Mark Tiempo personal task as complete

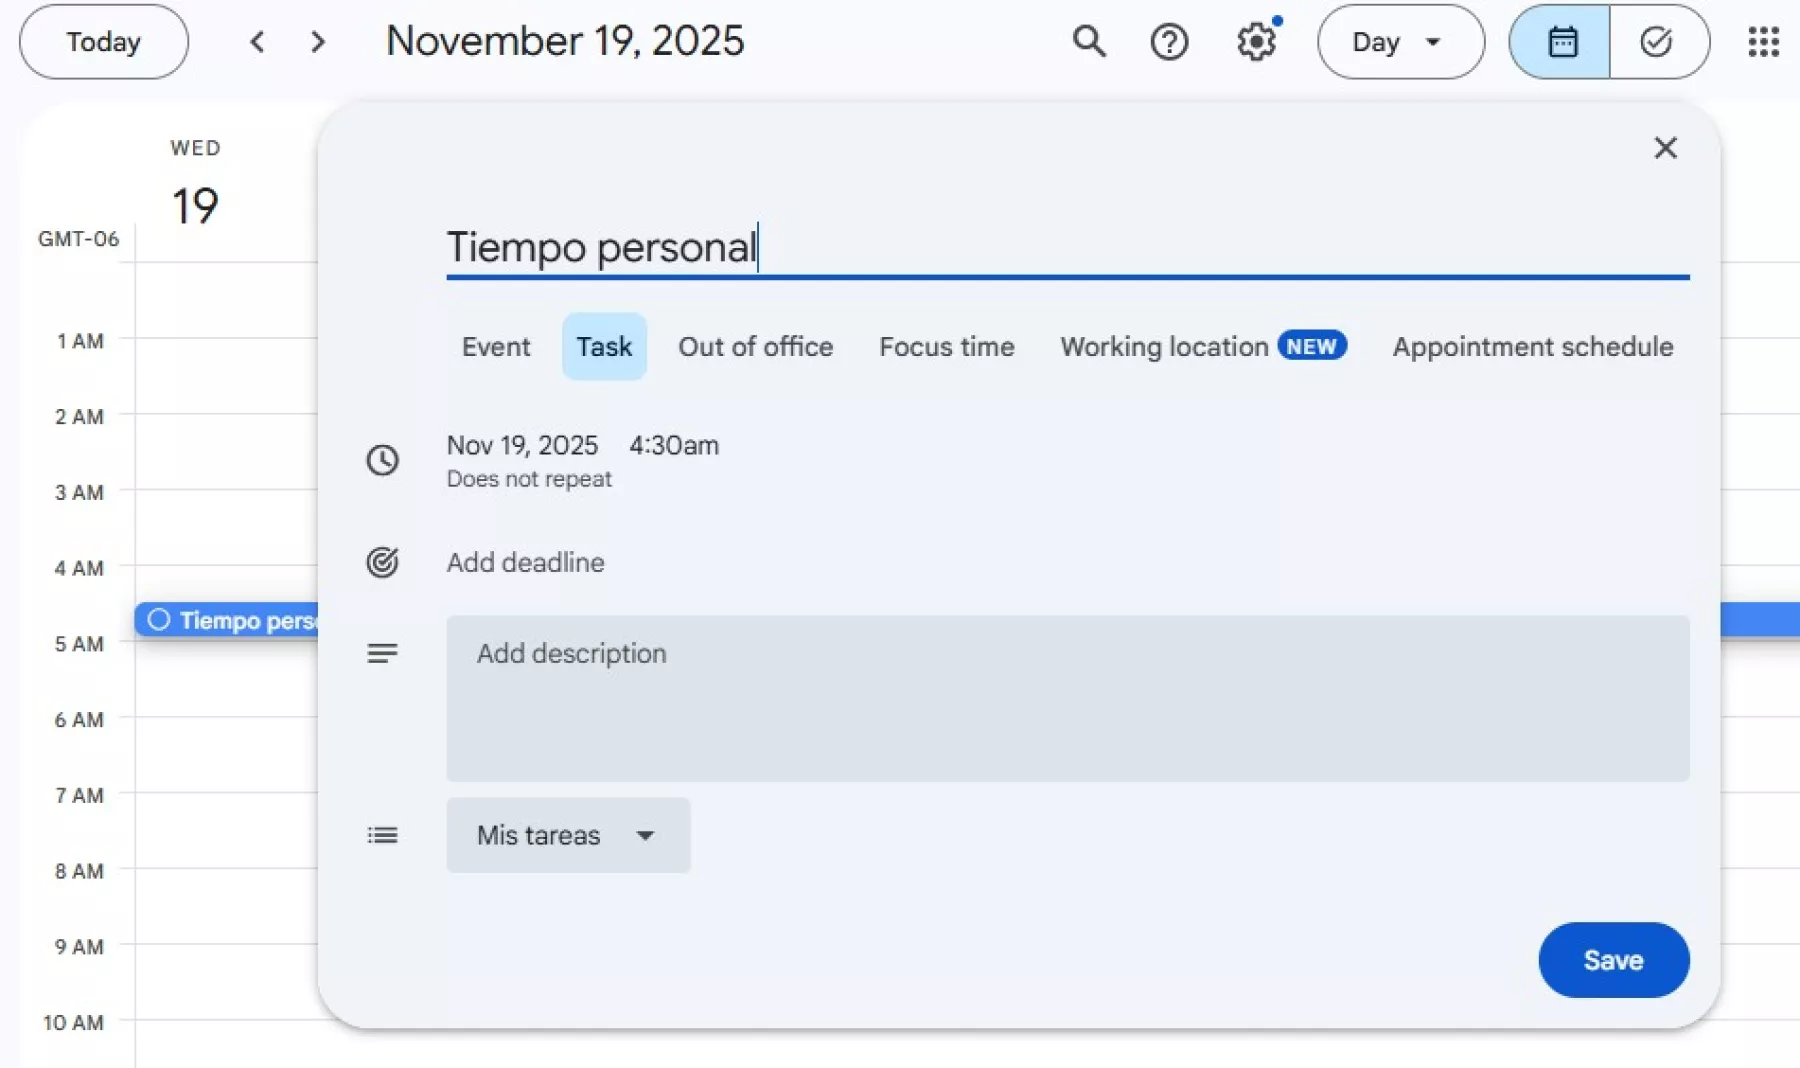click(157, 620)
